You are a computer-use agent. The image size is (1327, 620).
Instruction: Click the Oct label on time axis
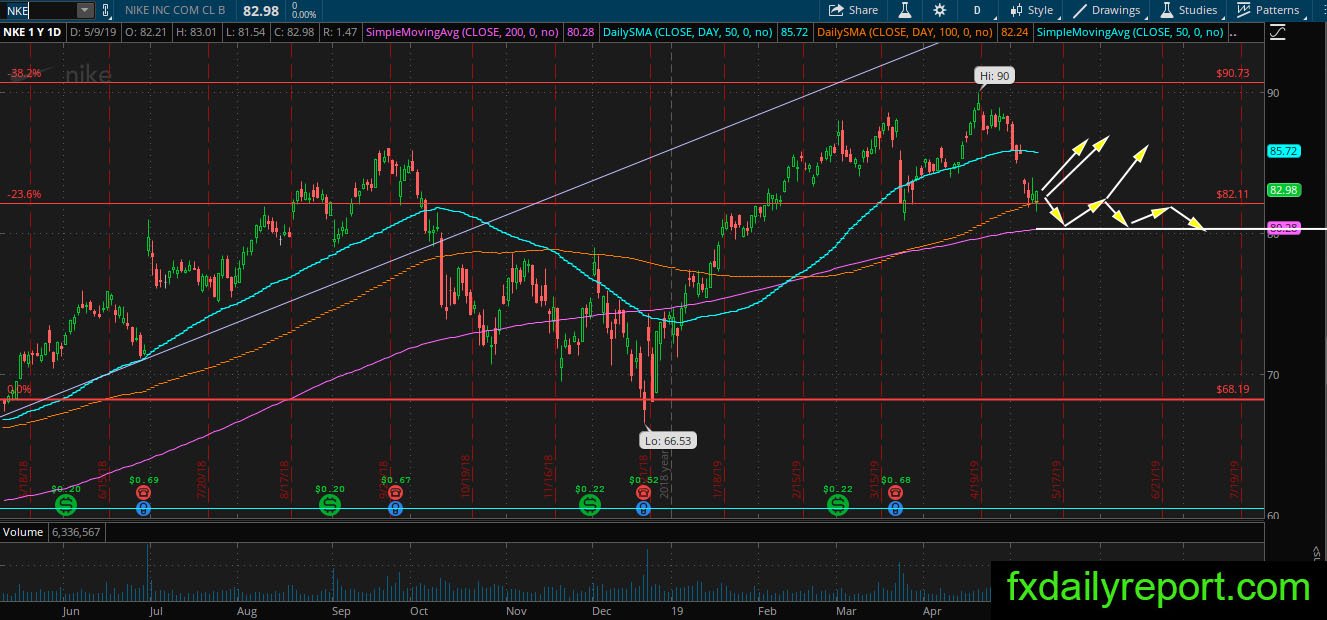tap(418, 609)
